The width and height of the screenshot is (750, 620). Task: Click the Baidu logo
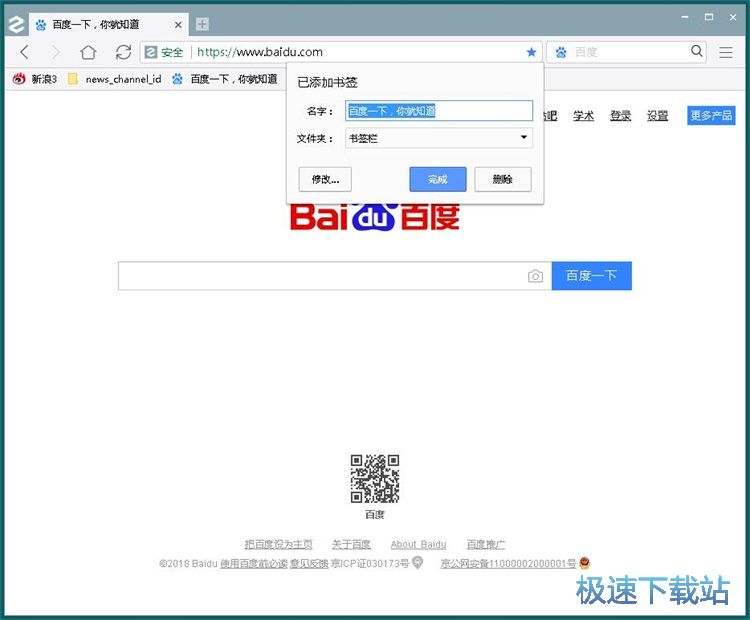(375, 216)
